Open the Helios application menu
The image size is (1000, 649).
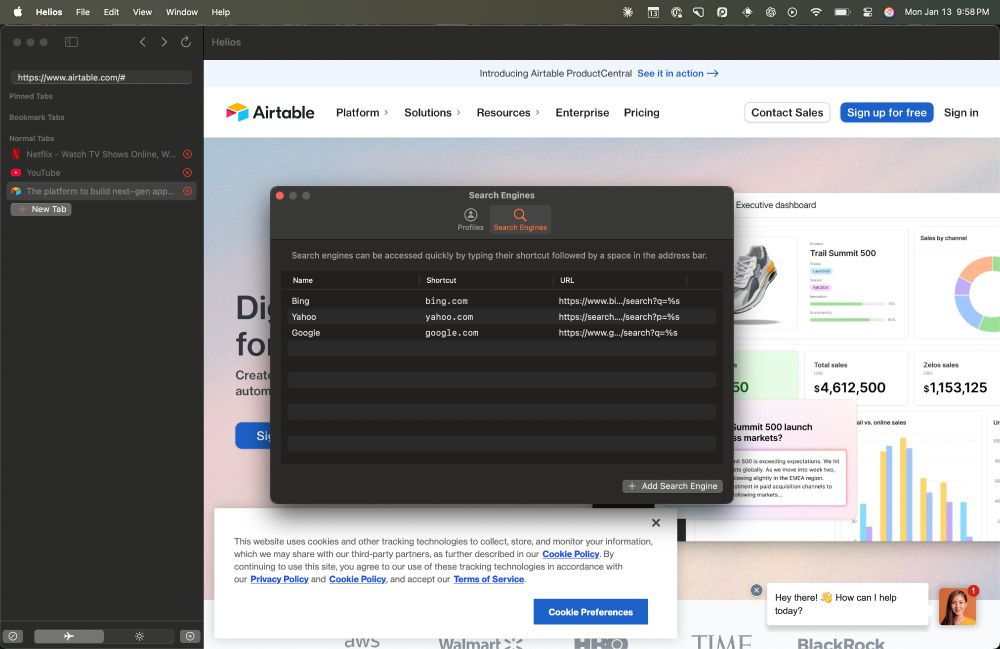pyautogui.click(x=49, y=11)
